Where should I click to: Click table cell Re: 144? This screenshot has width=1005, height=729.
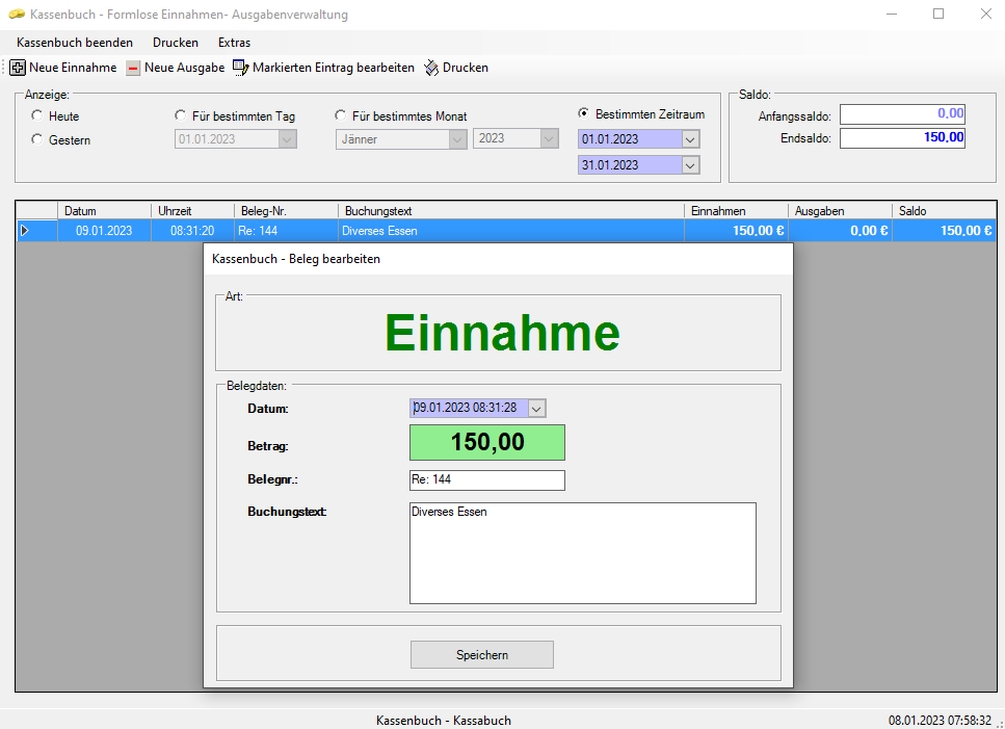point(287,231)
